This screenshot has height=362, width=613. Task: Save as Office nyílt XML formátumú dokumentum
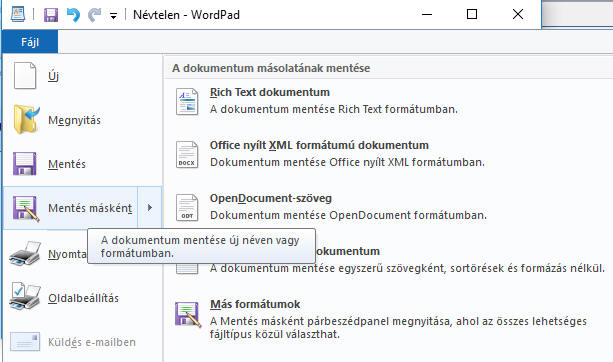coord(387,154)
